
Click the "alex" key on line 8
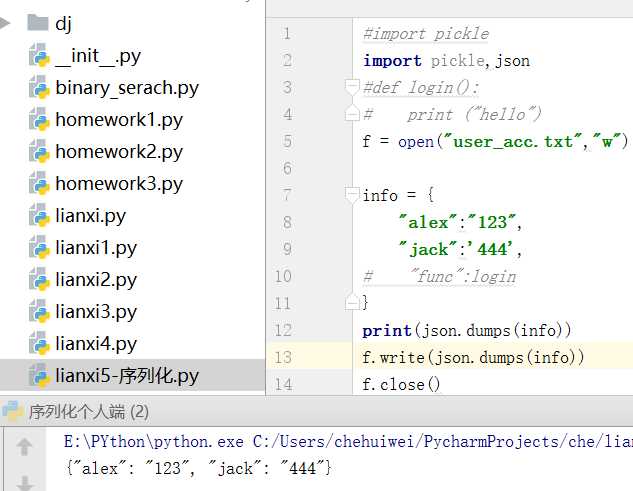428,222
